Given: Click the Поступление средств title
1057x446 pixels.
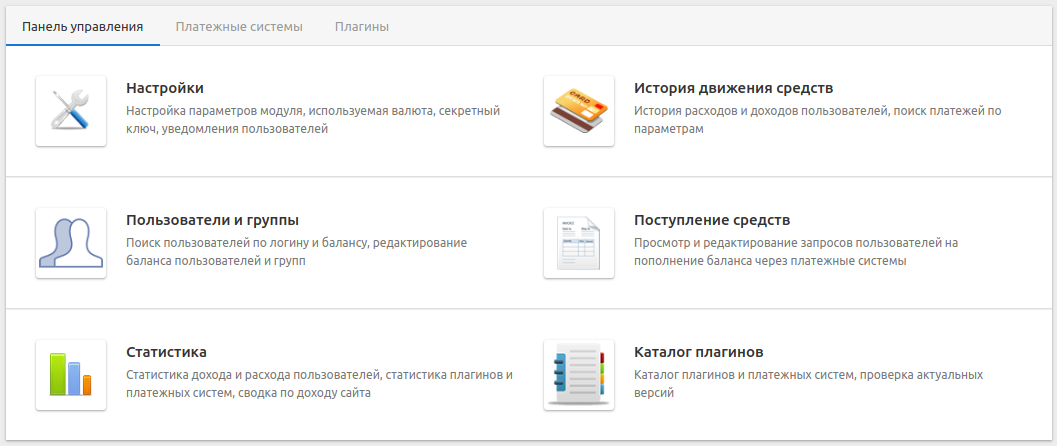Looking at the screenshot, I should [712, 220].
